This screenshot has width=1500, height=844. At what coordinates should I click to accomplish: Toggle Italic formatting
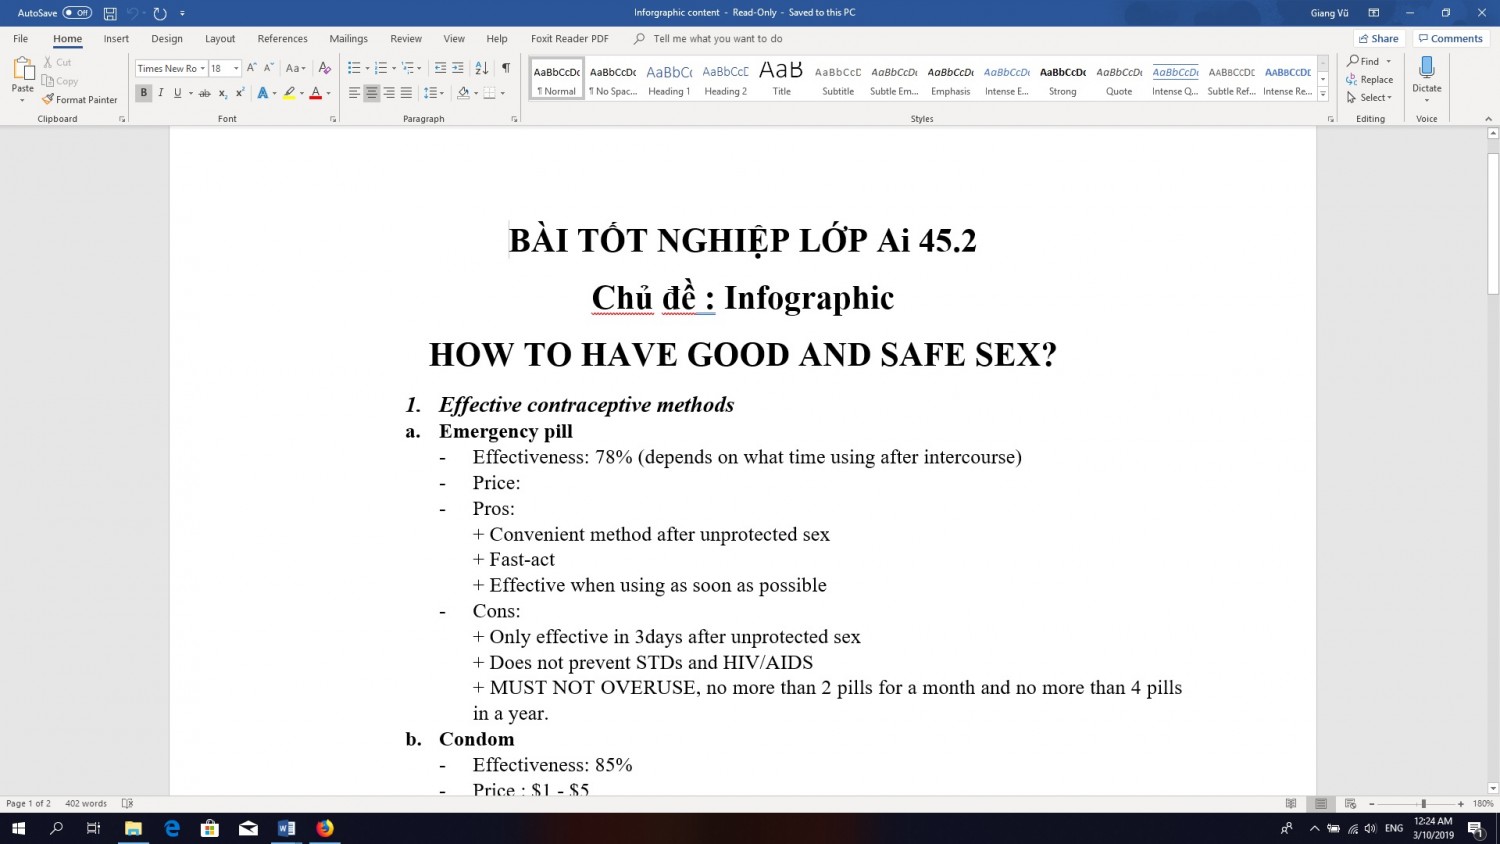pos(160,93)
